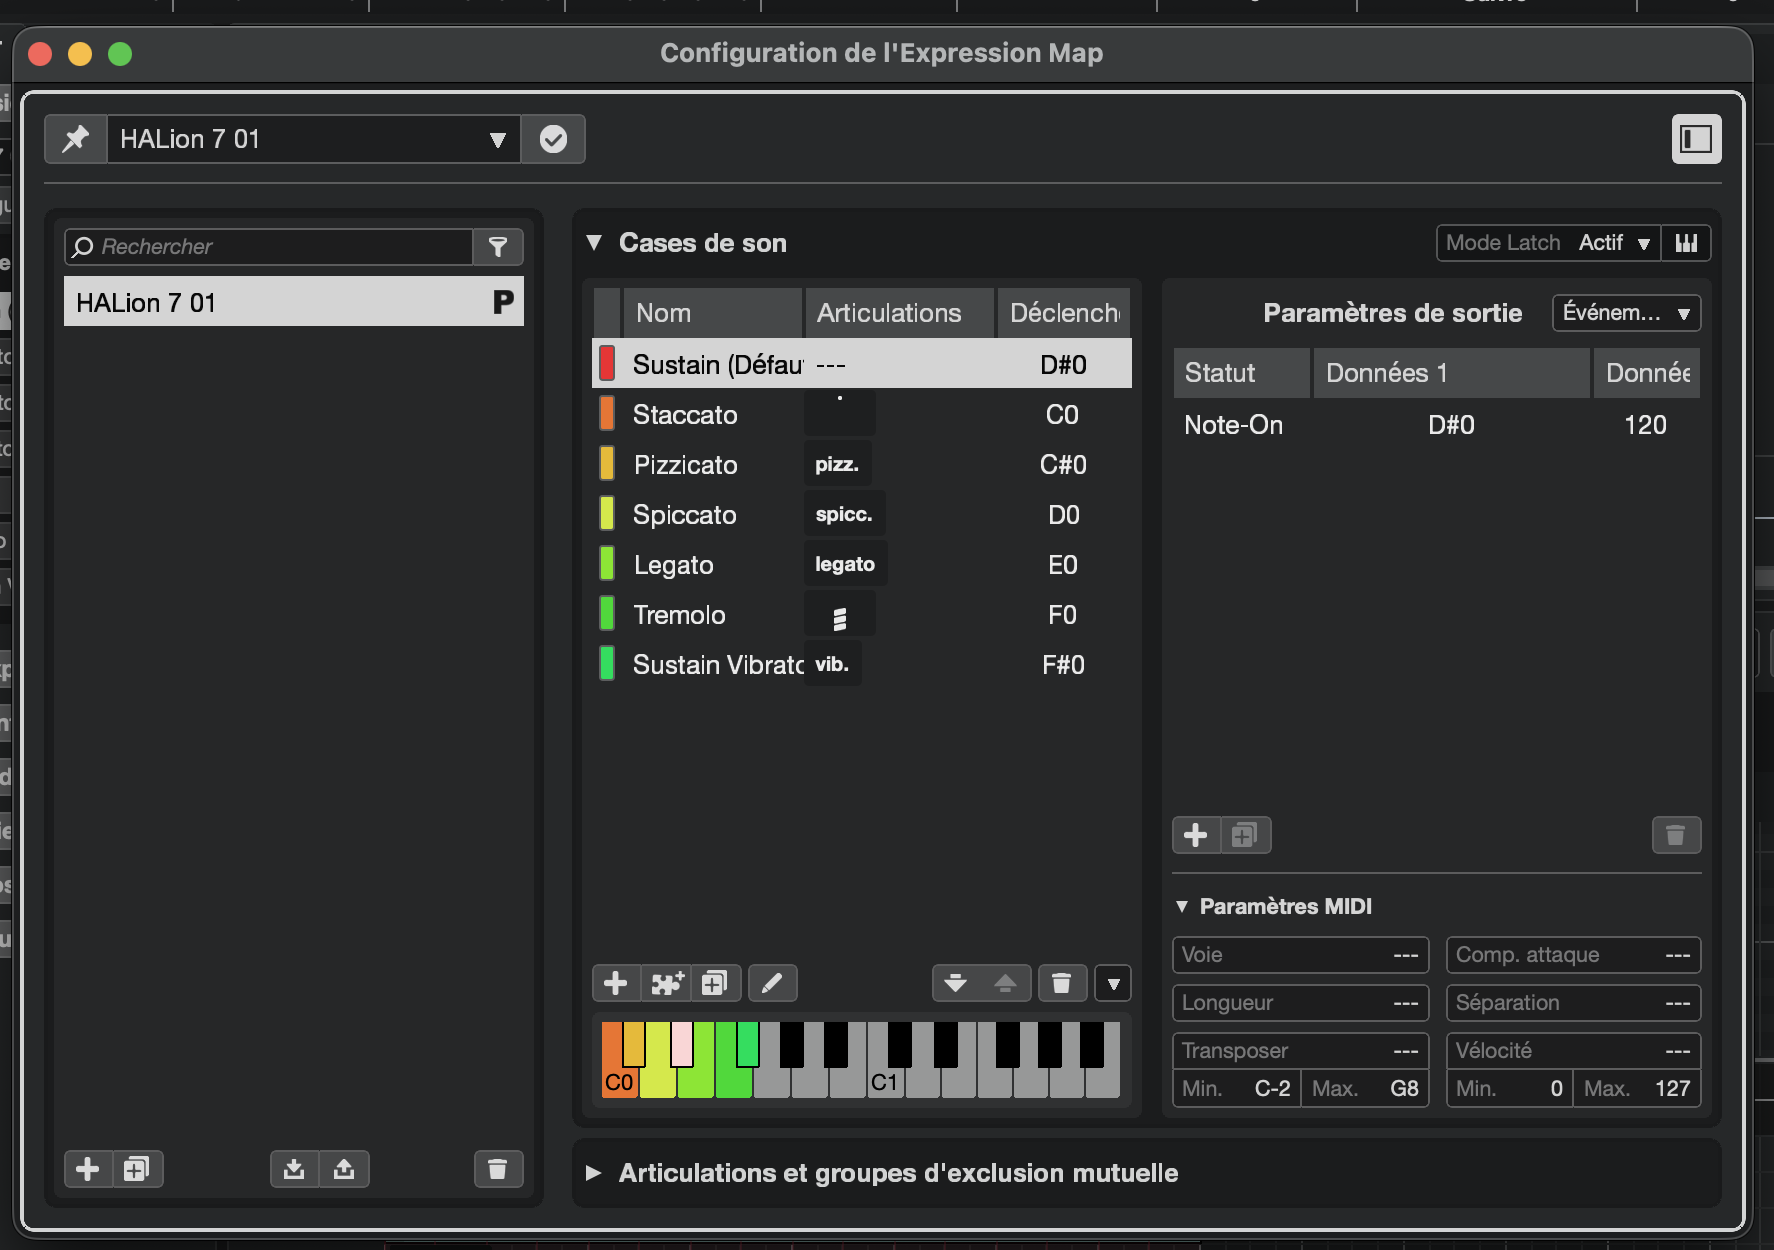Toggle the side panel layout icon
Screen dimensions: 1774x1250
point(1696,139)
